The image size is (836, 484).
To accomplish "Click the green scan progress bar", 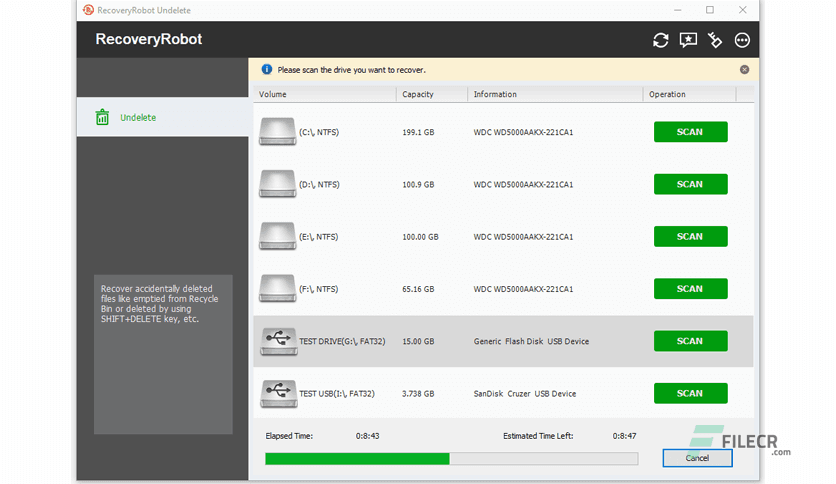I will pos(451,458).
